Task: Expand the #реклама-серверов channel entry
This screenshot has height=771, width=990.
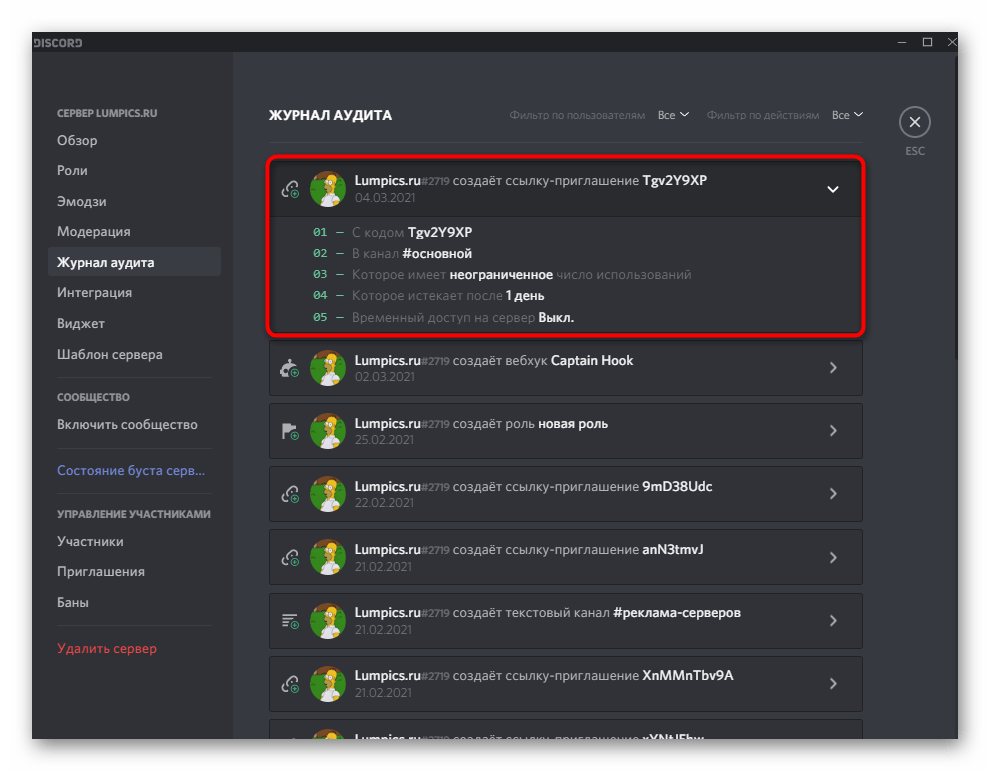Action: point(832,620)
